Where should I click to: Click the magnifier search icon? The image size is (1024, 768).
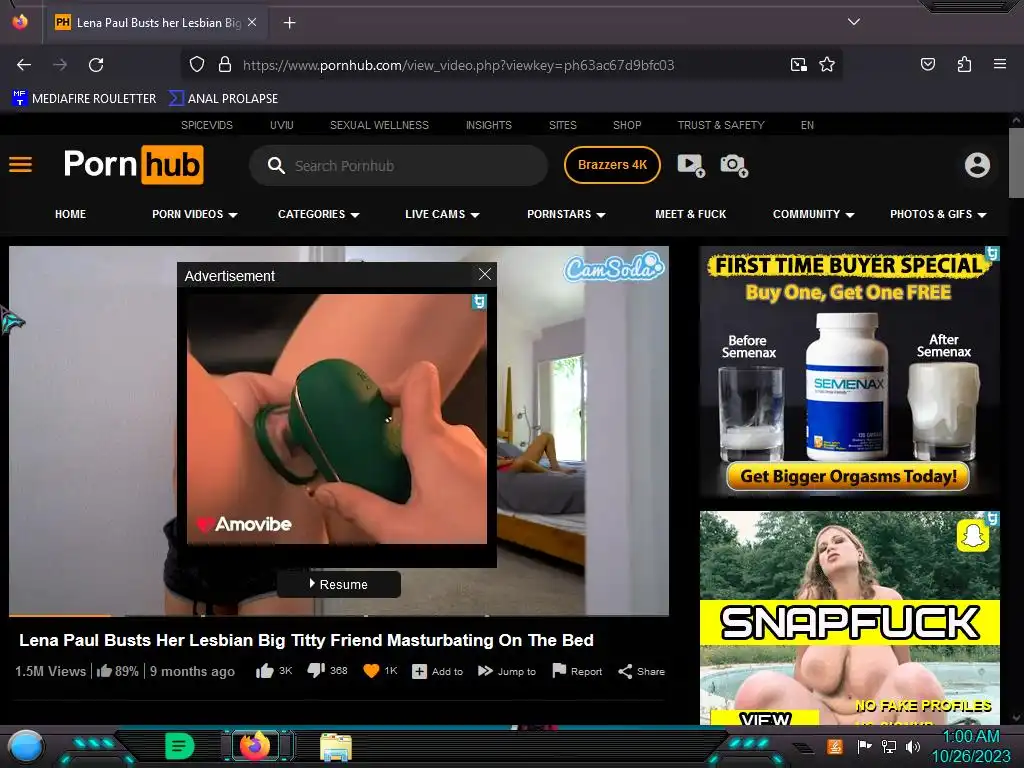click(x=276, y=165)
